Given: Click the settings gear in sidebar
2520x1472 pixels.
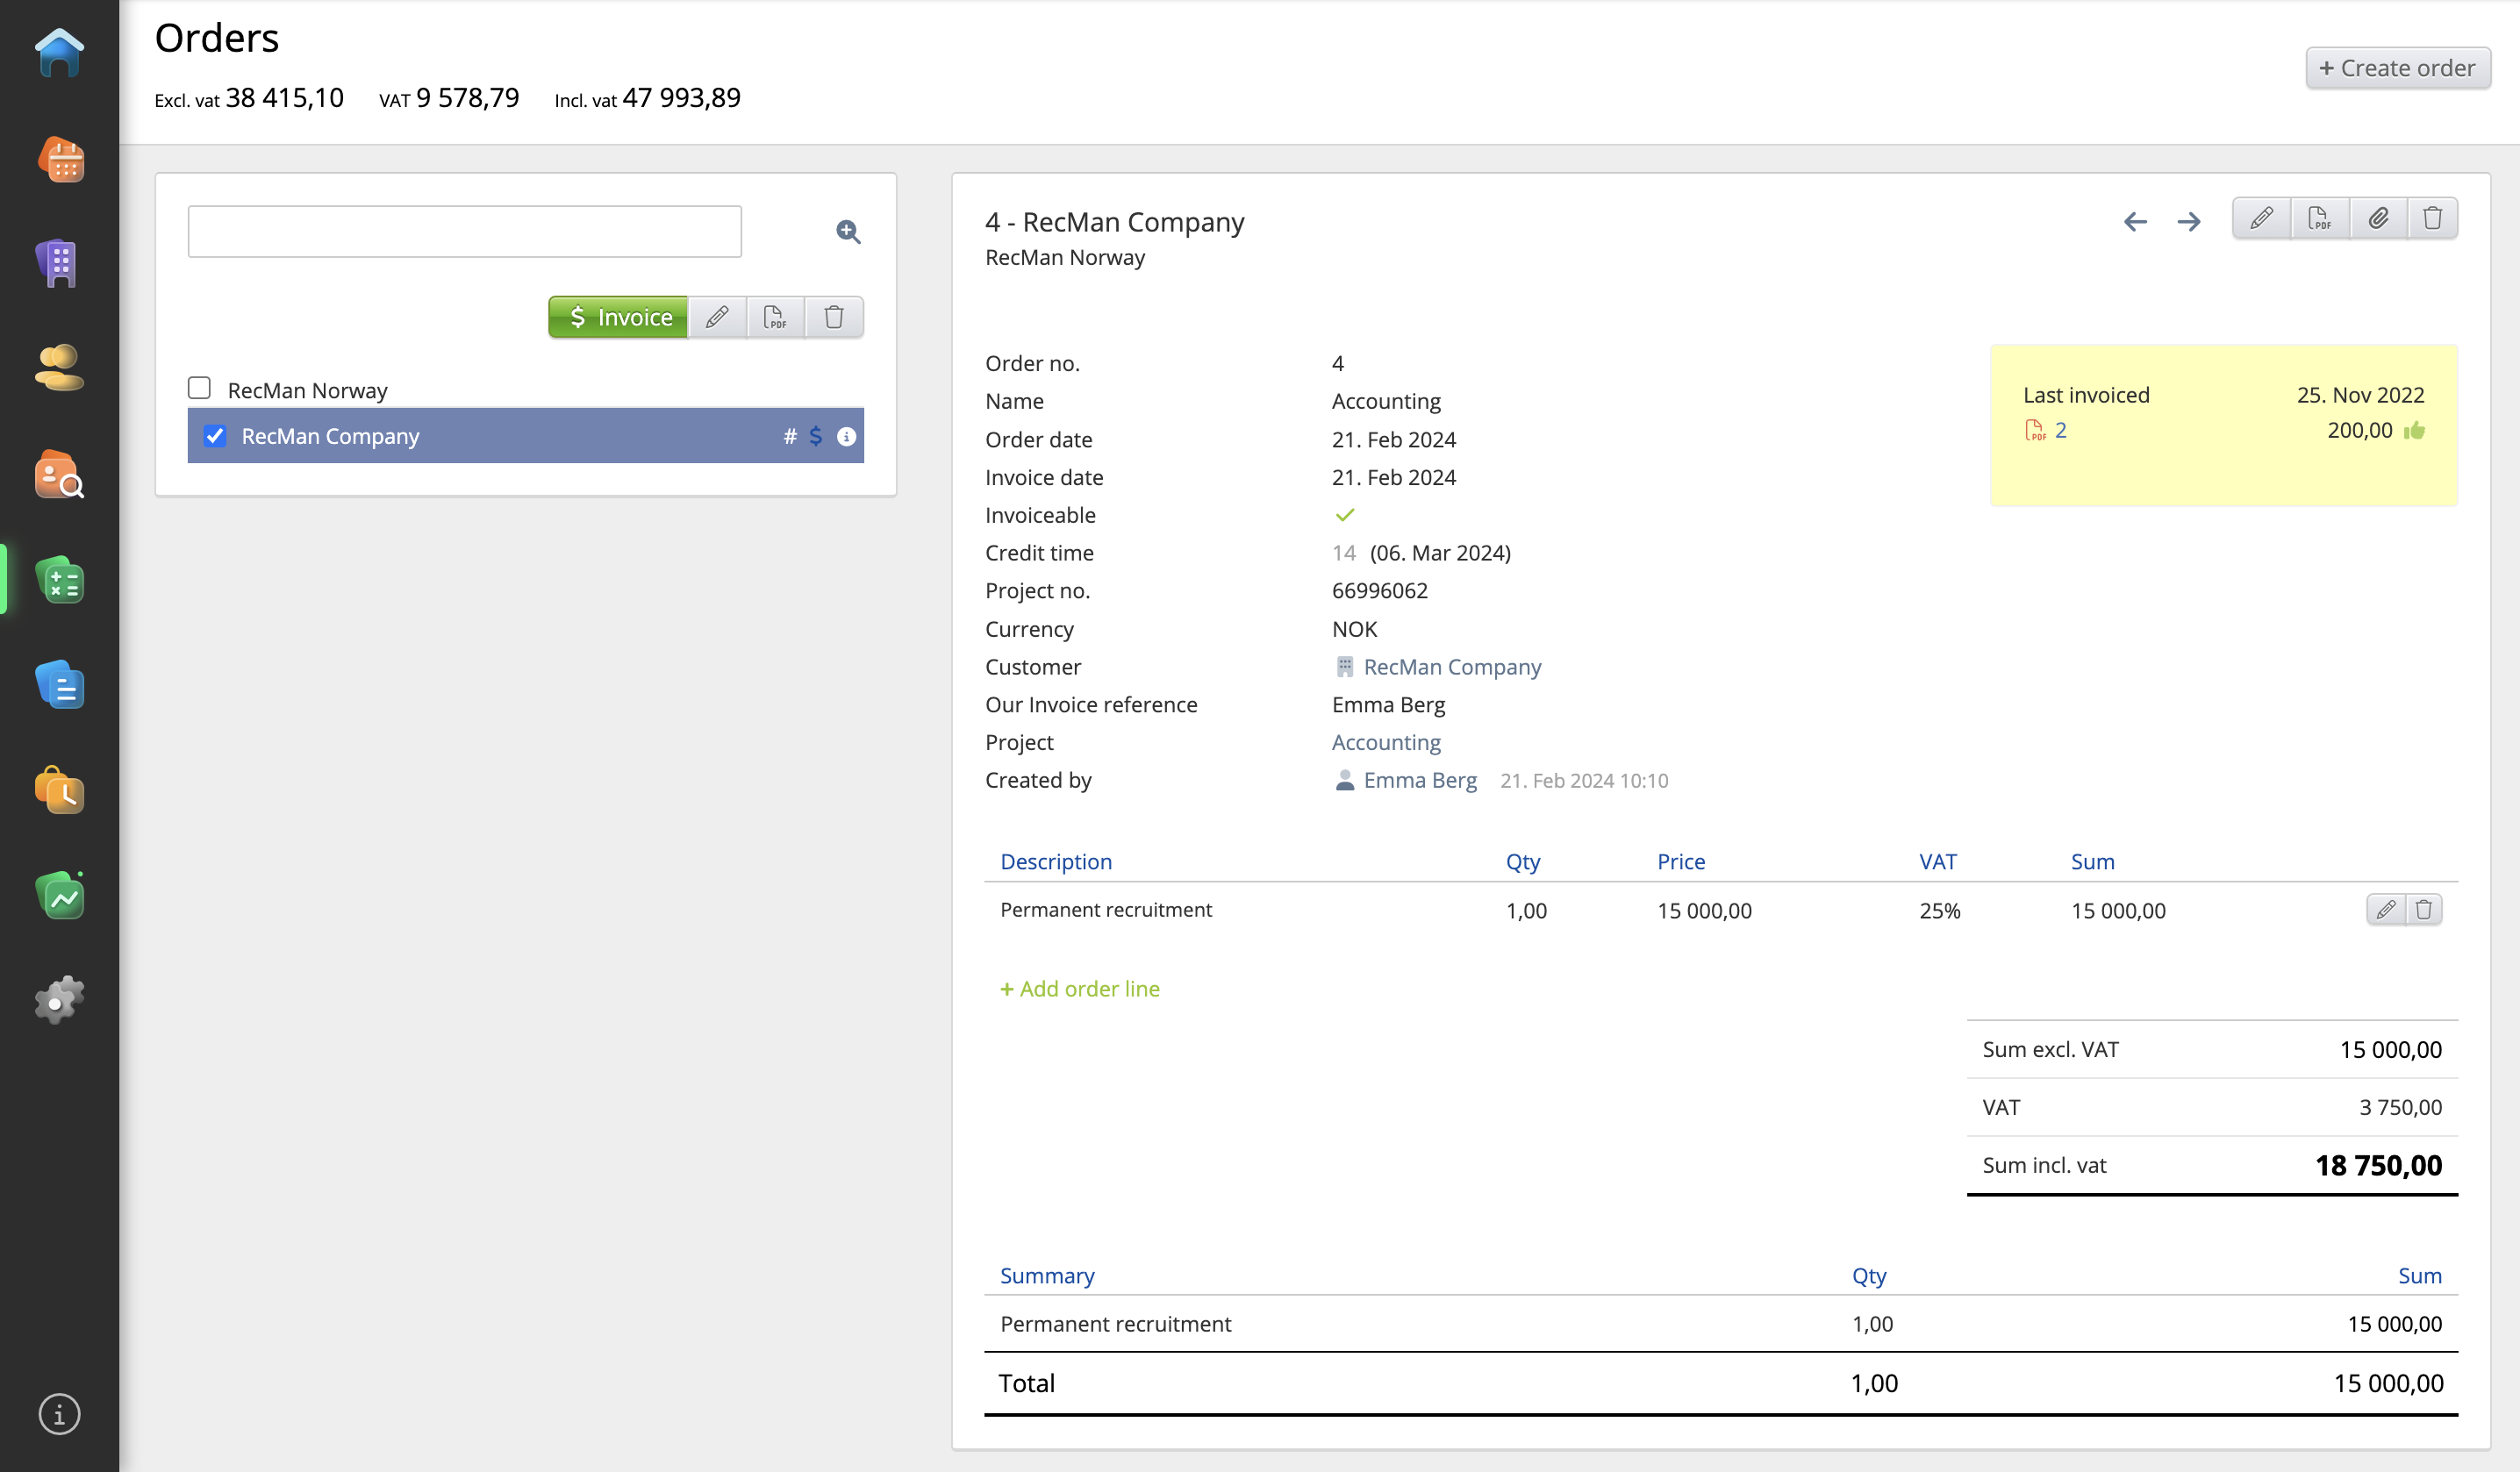Looking at the screenshot, I should coord(59,1000).
